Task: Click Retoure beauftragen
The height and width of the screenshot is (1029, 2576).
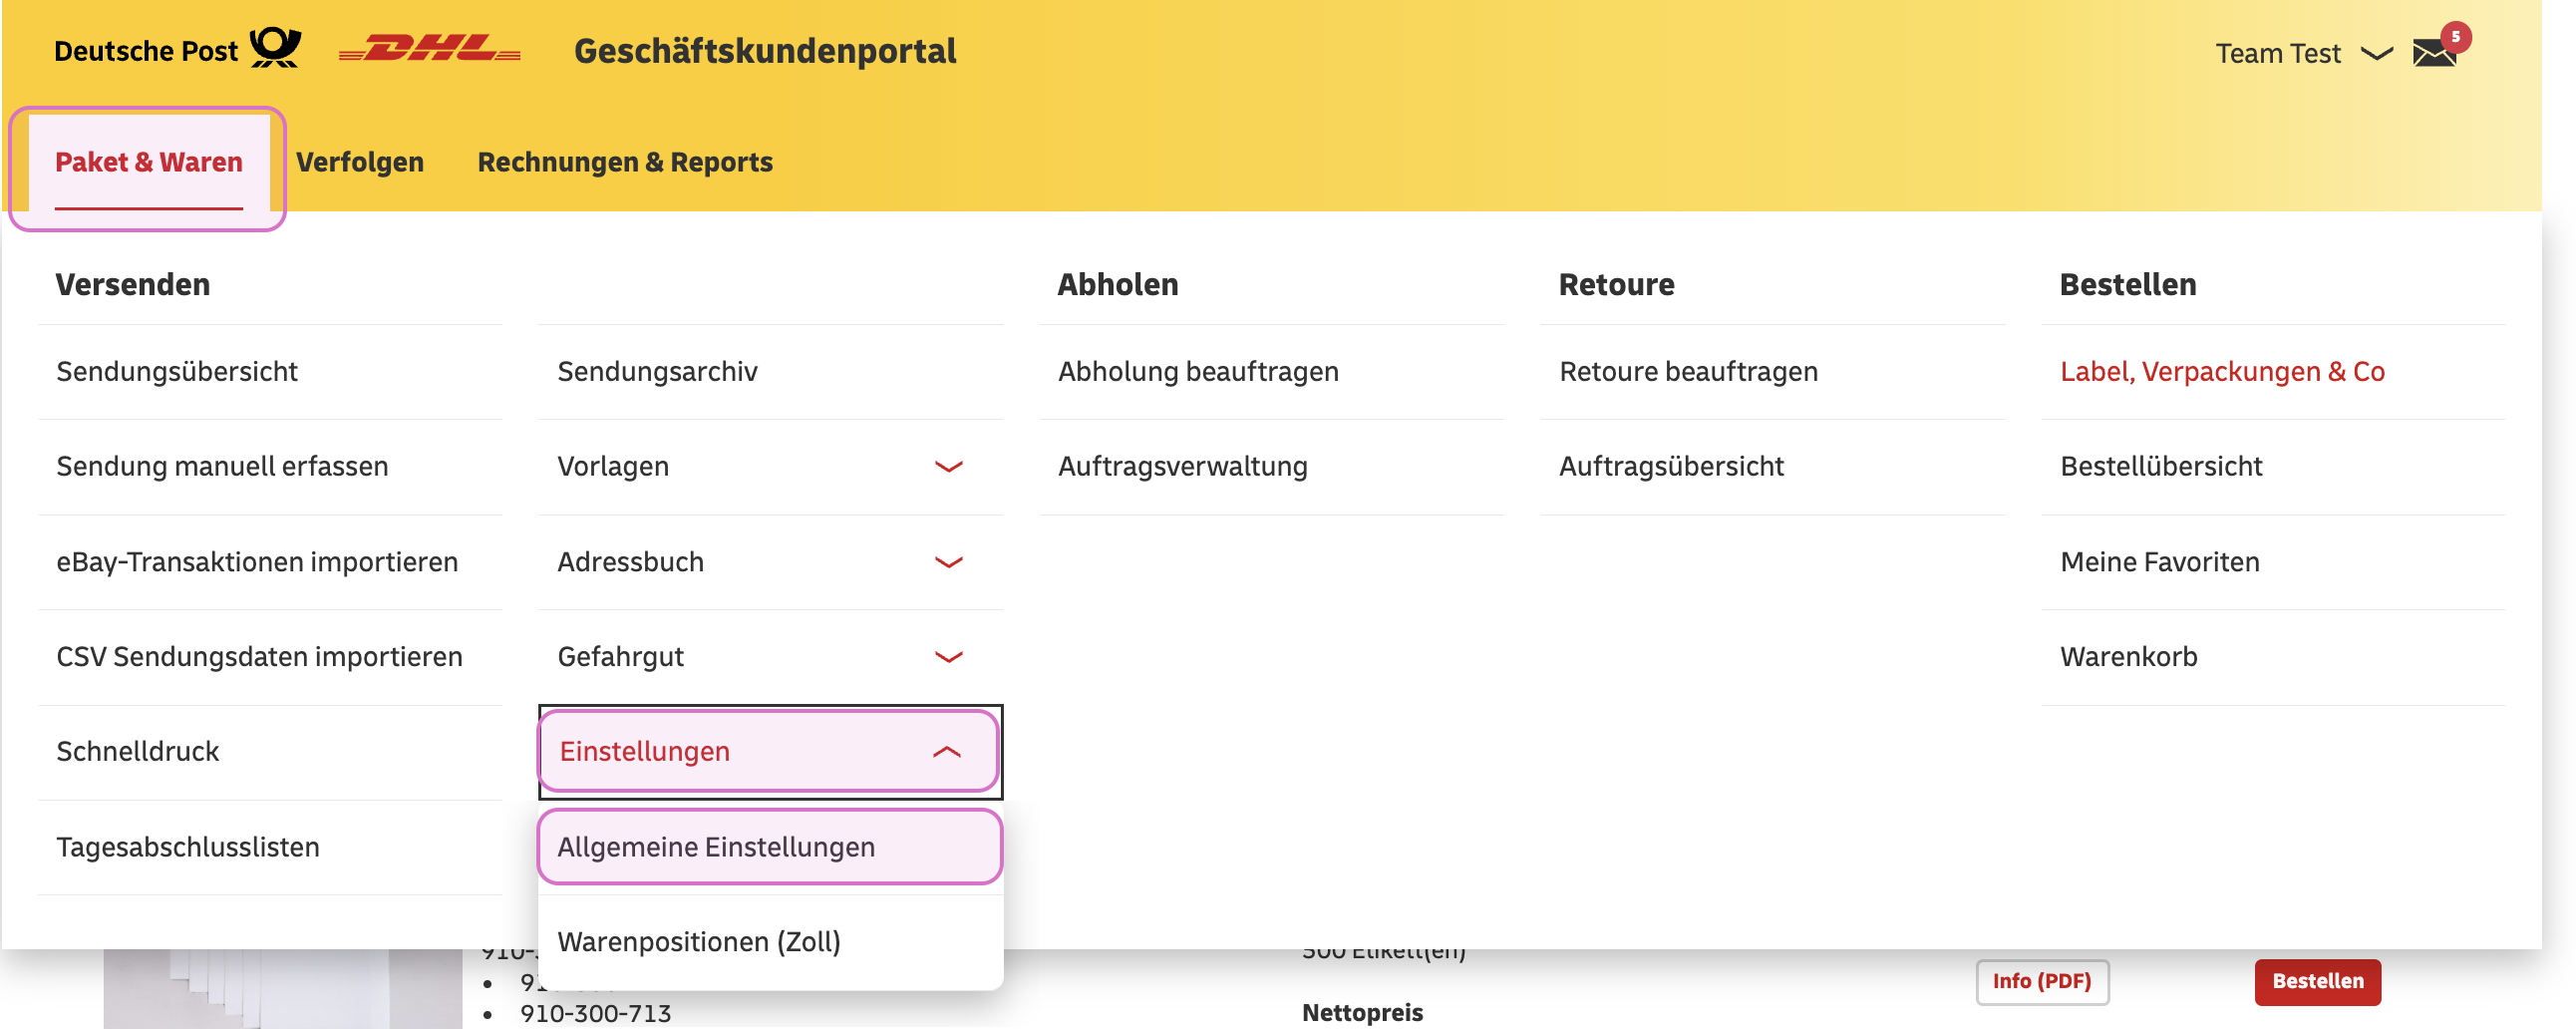Action: tap(1689, 370)
